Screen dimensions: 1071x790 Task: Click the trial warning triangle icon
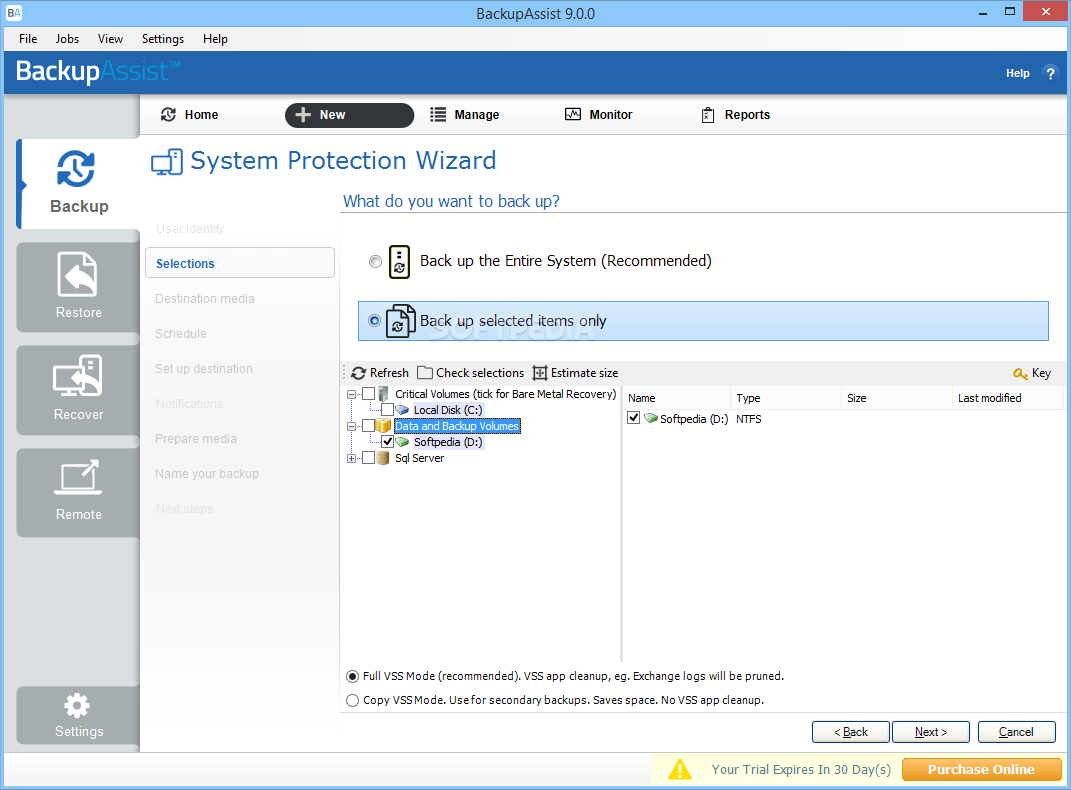click(x=680, y=770)
